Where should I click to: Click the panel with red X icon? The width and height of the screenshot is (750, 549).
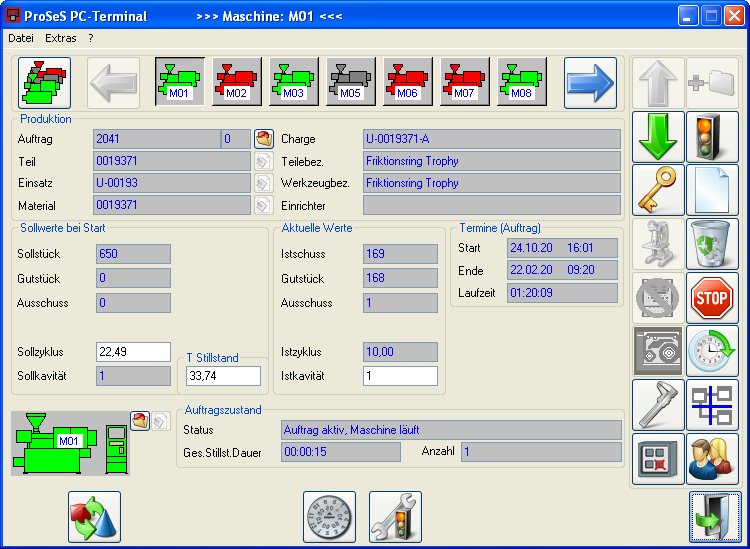[658, 459]
